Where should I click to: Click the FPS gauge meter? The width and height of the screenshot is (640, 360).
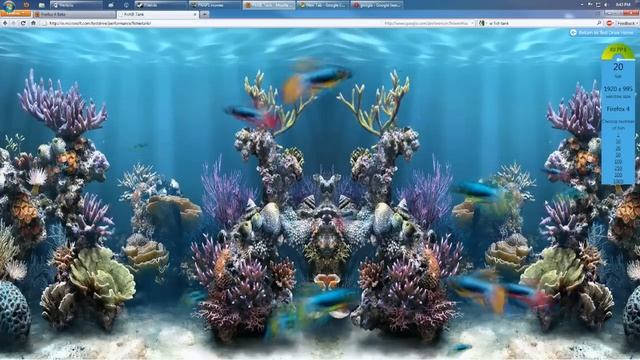coord(618,52)
